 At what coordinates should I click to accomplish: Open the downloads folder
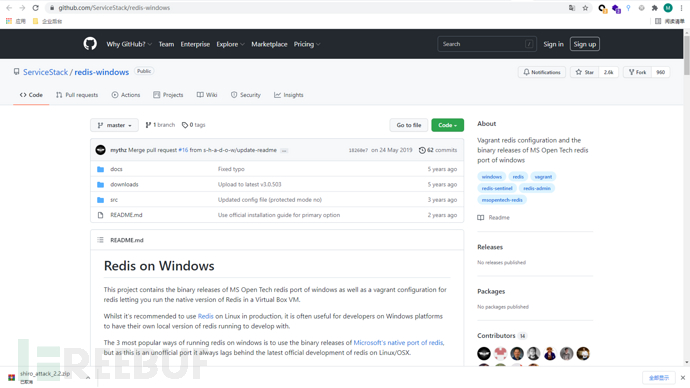(124, 184)
